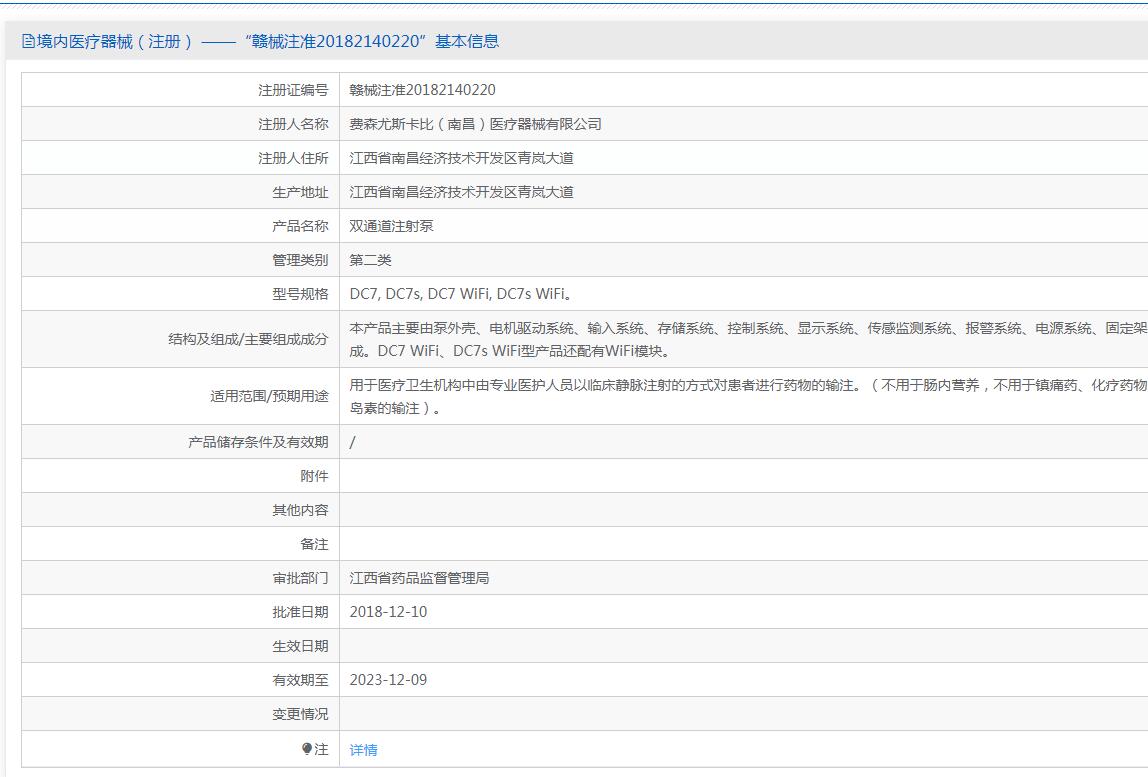The height and width of the screenshot is (777, 1148).
Task: Select product name 双通道注射泵
Action: click(x=391, y=226)
